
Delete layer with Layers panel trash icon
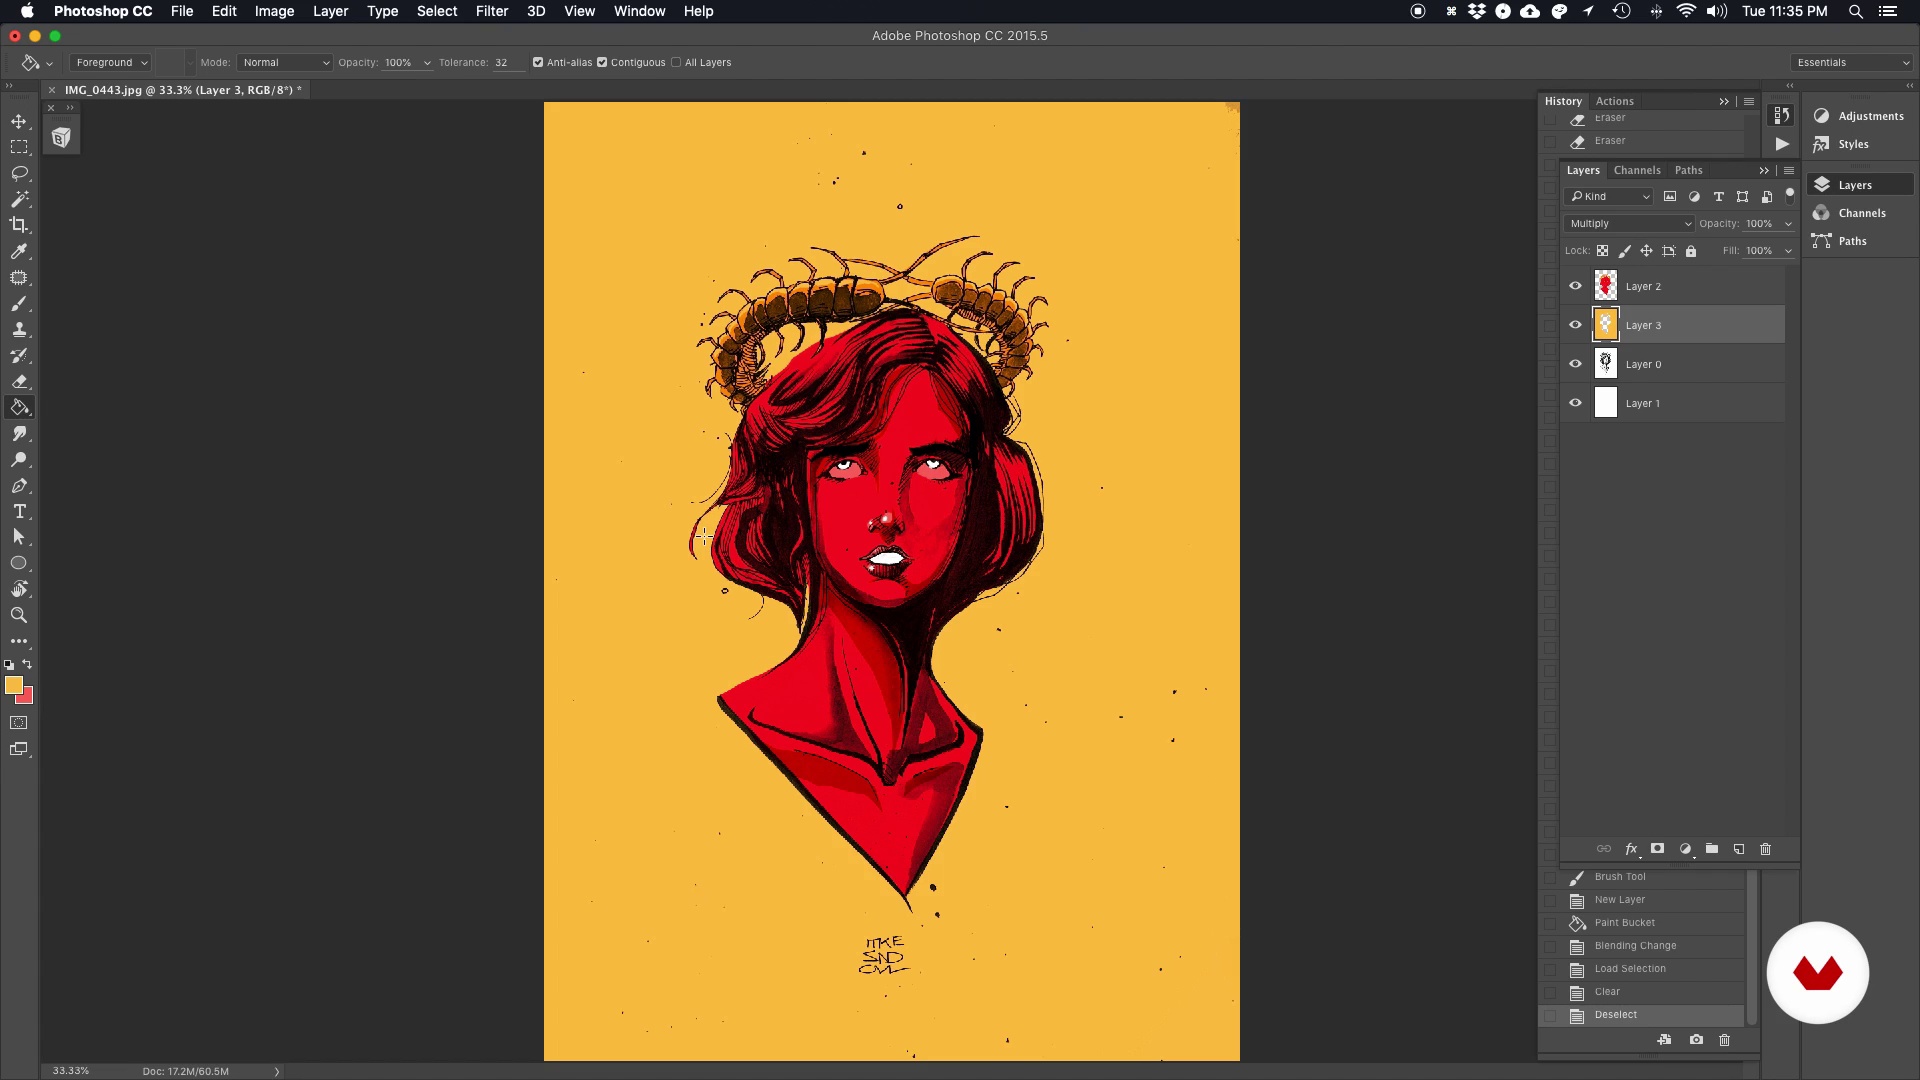[1766, 849]
